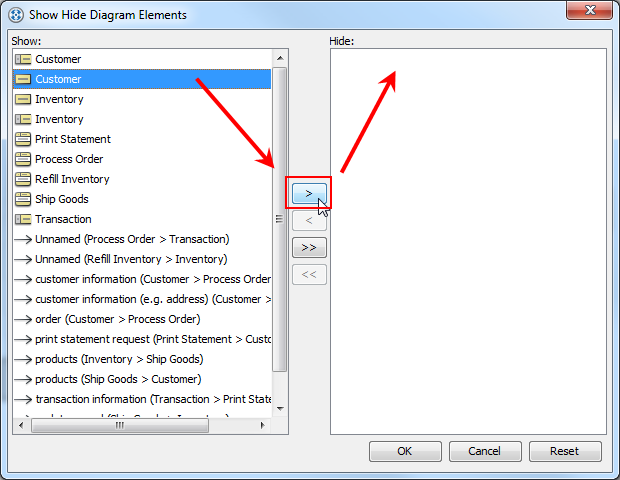The width and height of the screenshot is (620, 480).
Task: Click the entity icon next to Transaction
Action: coord(23,219)
